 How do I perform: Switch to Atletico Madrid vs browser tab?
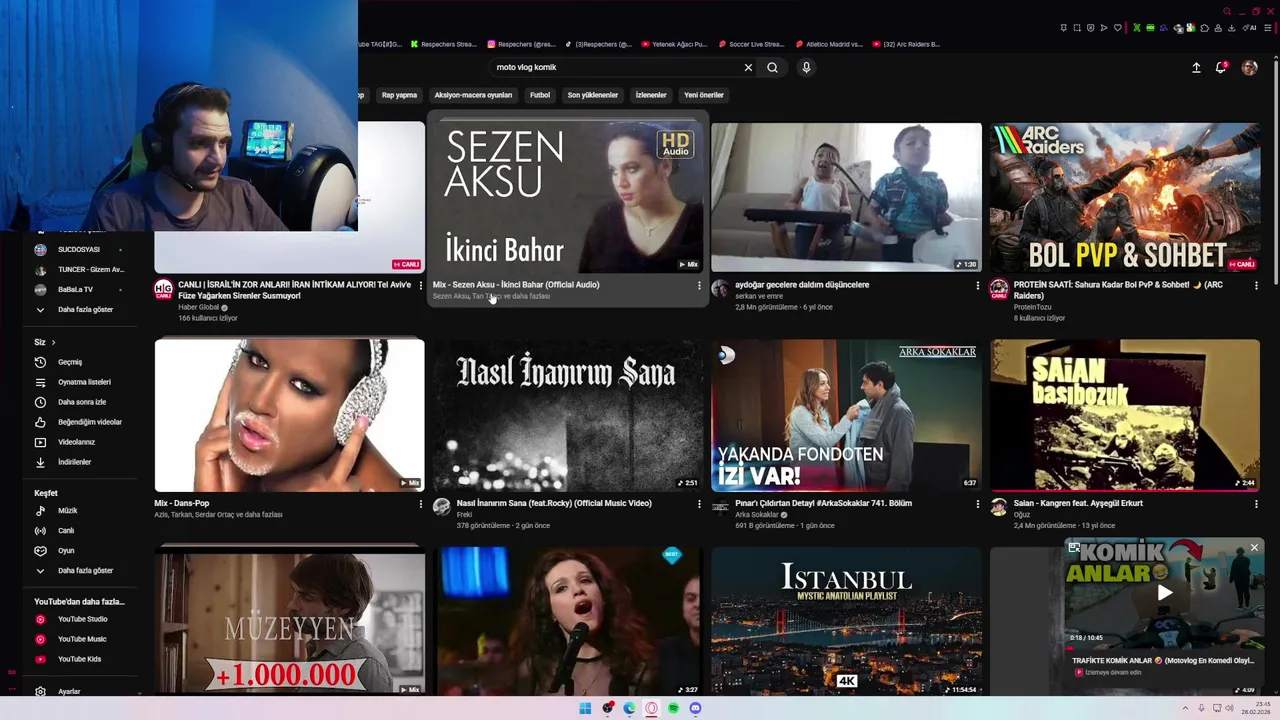coord(829,44)
